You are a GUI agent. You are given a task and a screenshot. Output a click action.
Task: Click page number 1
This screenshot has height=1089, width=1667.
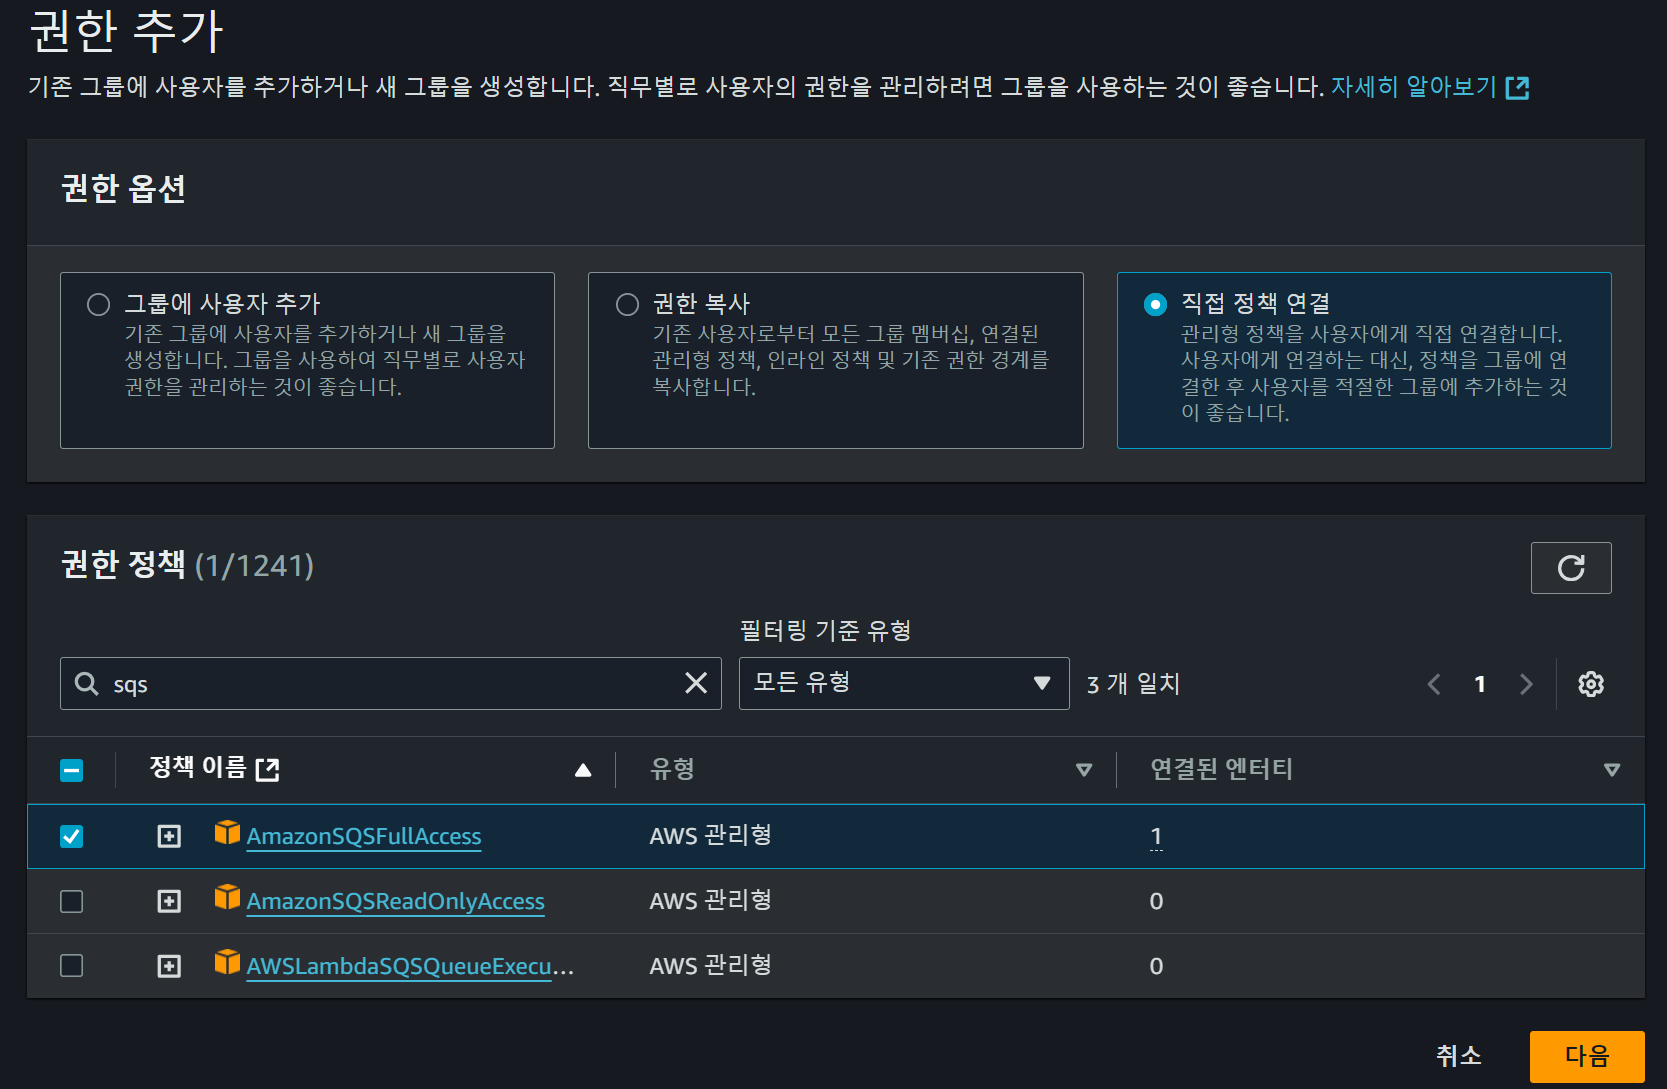(1480, 684)
